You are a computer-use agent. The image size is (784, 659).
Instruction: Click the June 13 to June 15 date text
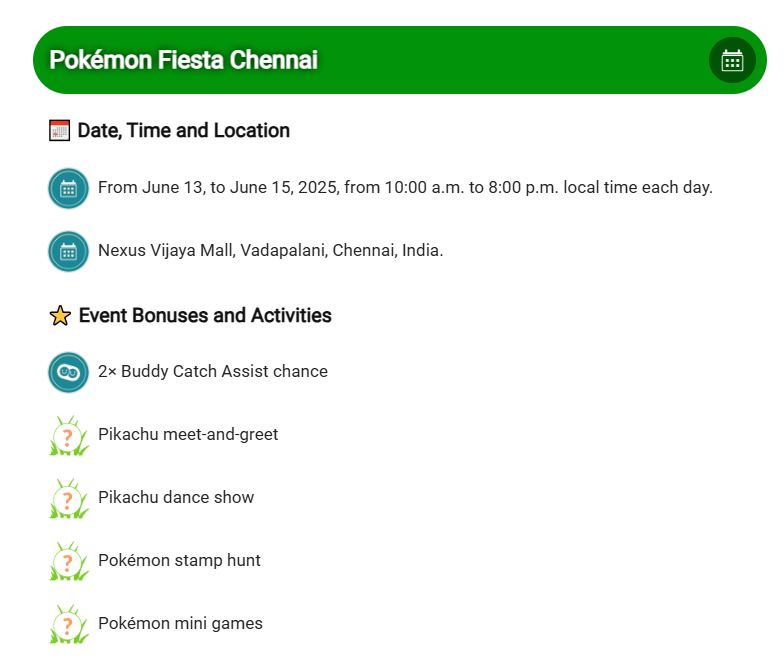[404, 188]
